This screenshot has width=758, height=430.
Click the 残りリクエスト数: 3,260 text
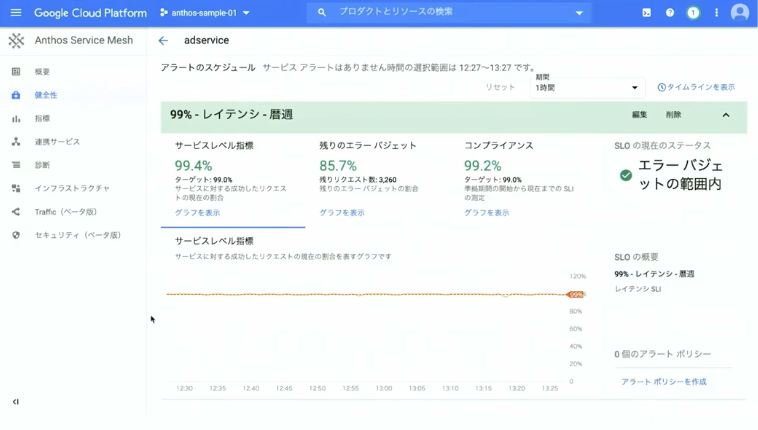point(358,179)
